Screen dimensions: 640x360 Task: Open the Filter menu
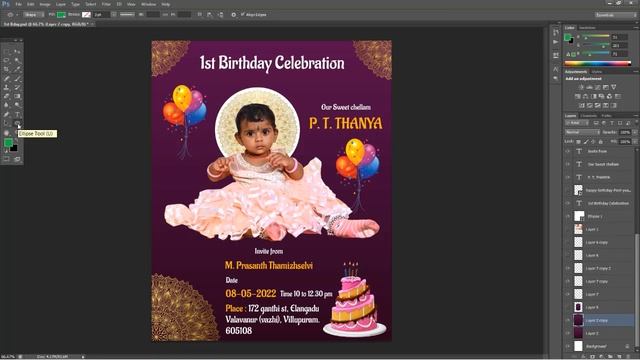pyautogui.click(x=106, y=4)
